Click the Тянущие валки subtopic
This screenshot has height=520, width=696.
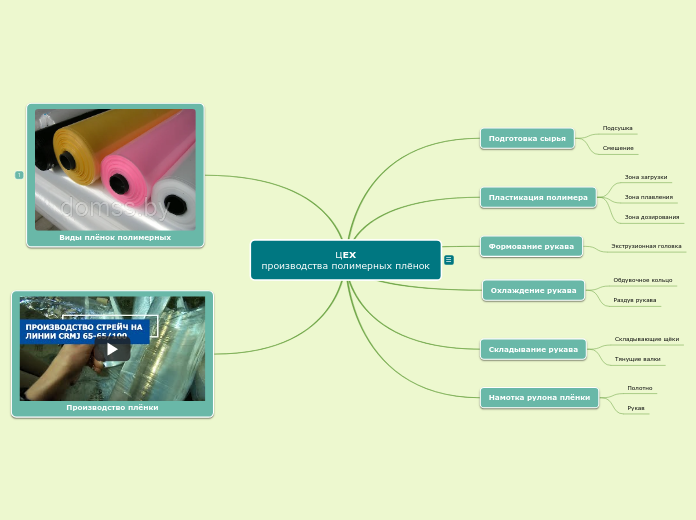coord(637,359)
